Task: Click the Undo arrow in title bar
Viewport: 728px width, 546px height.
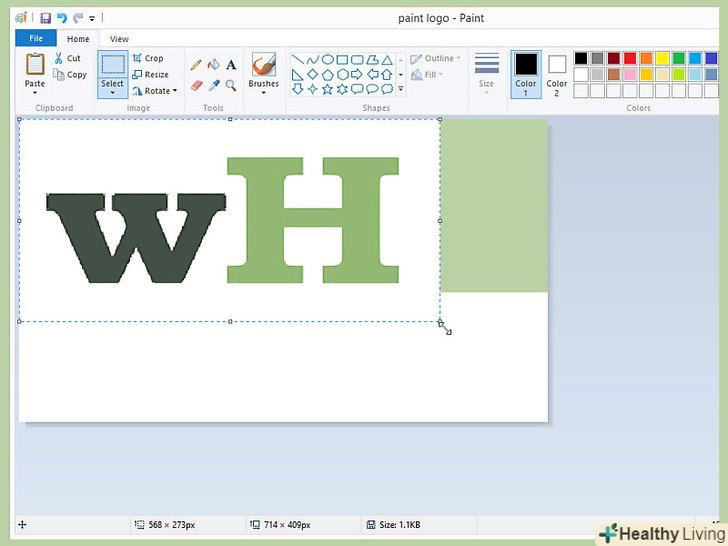Action: 61,18
